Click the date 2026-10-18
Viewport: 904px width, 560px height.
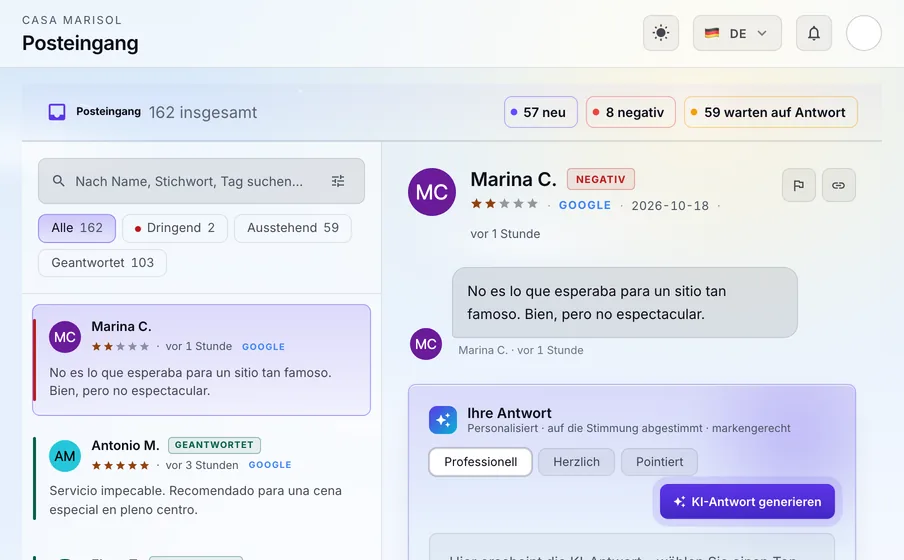670,206
